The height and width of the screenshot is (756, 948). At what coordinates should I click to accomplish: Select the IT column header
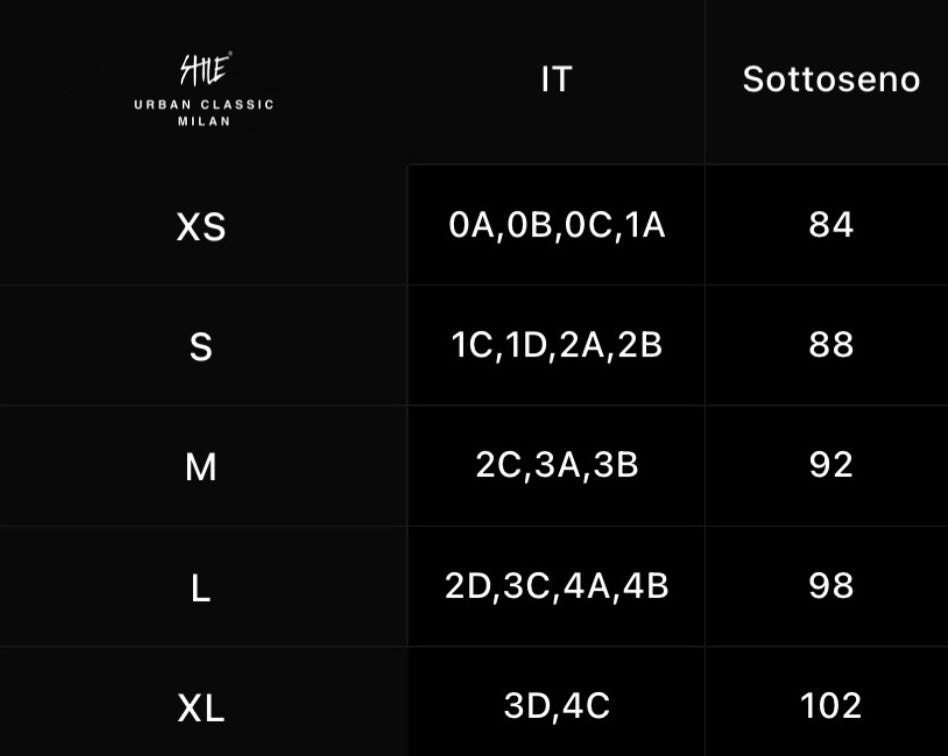[x=556, y=79]
